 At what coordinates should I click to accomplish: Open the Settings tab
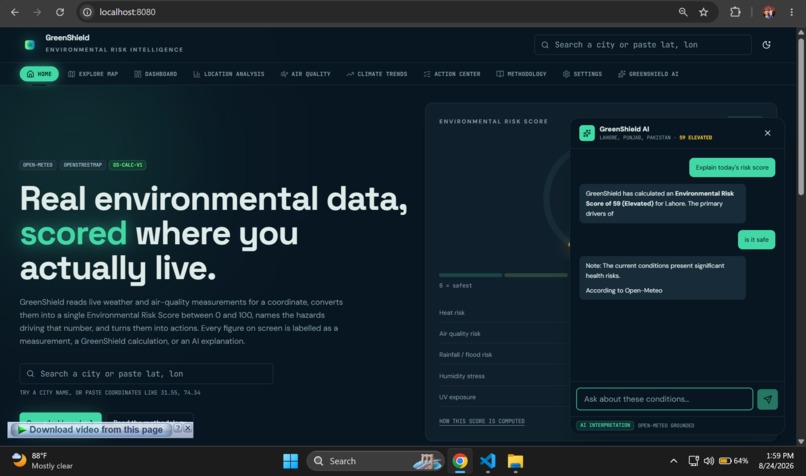tap(582, 74)
